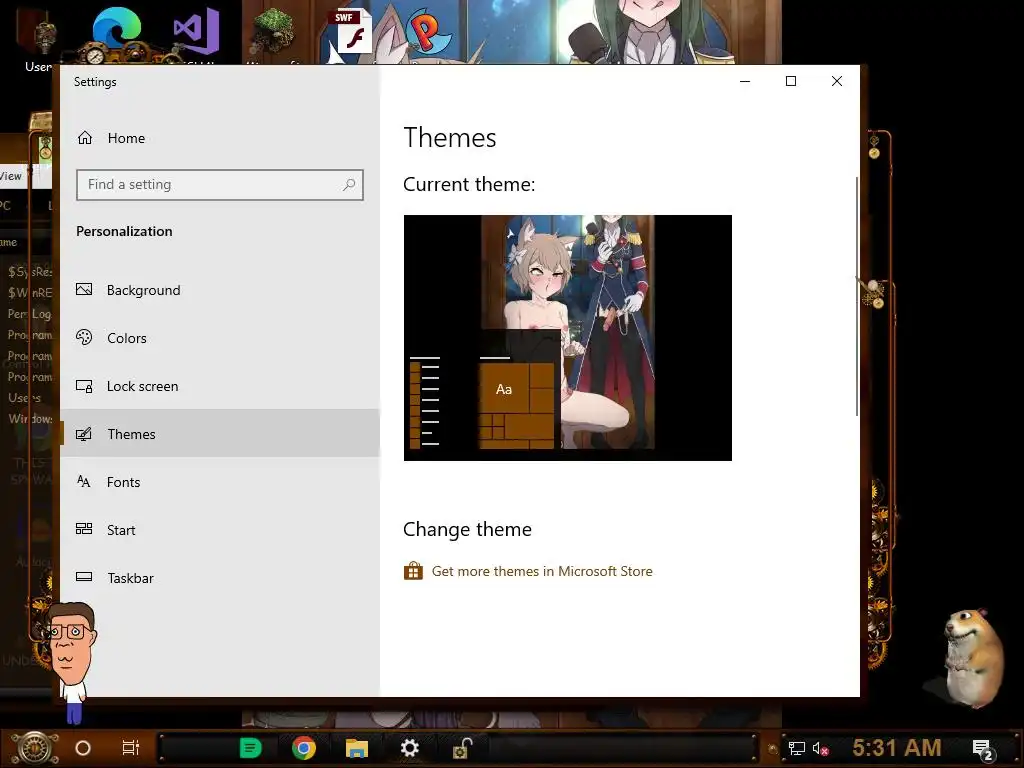The height and width of the screenshot is (768, 1024).
Task: Click the colorful P desktop icon
Action: [428, 33]
